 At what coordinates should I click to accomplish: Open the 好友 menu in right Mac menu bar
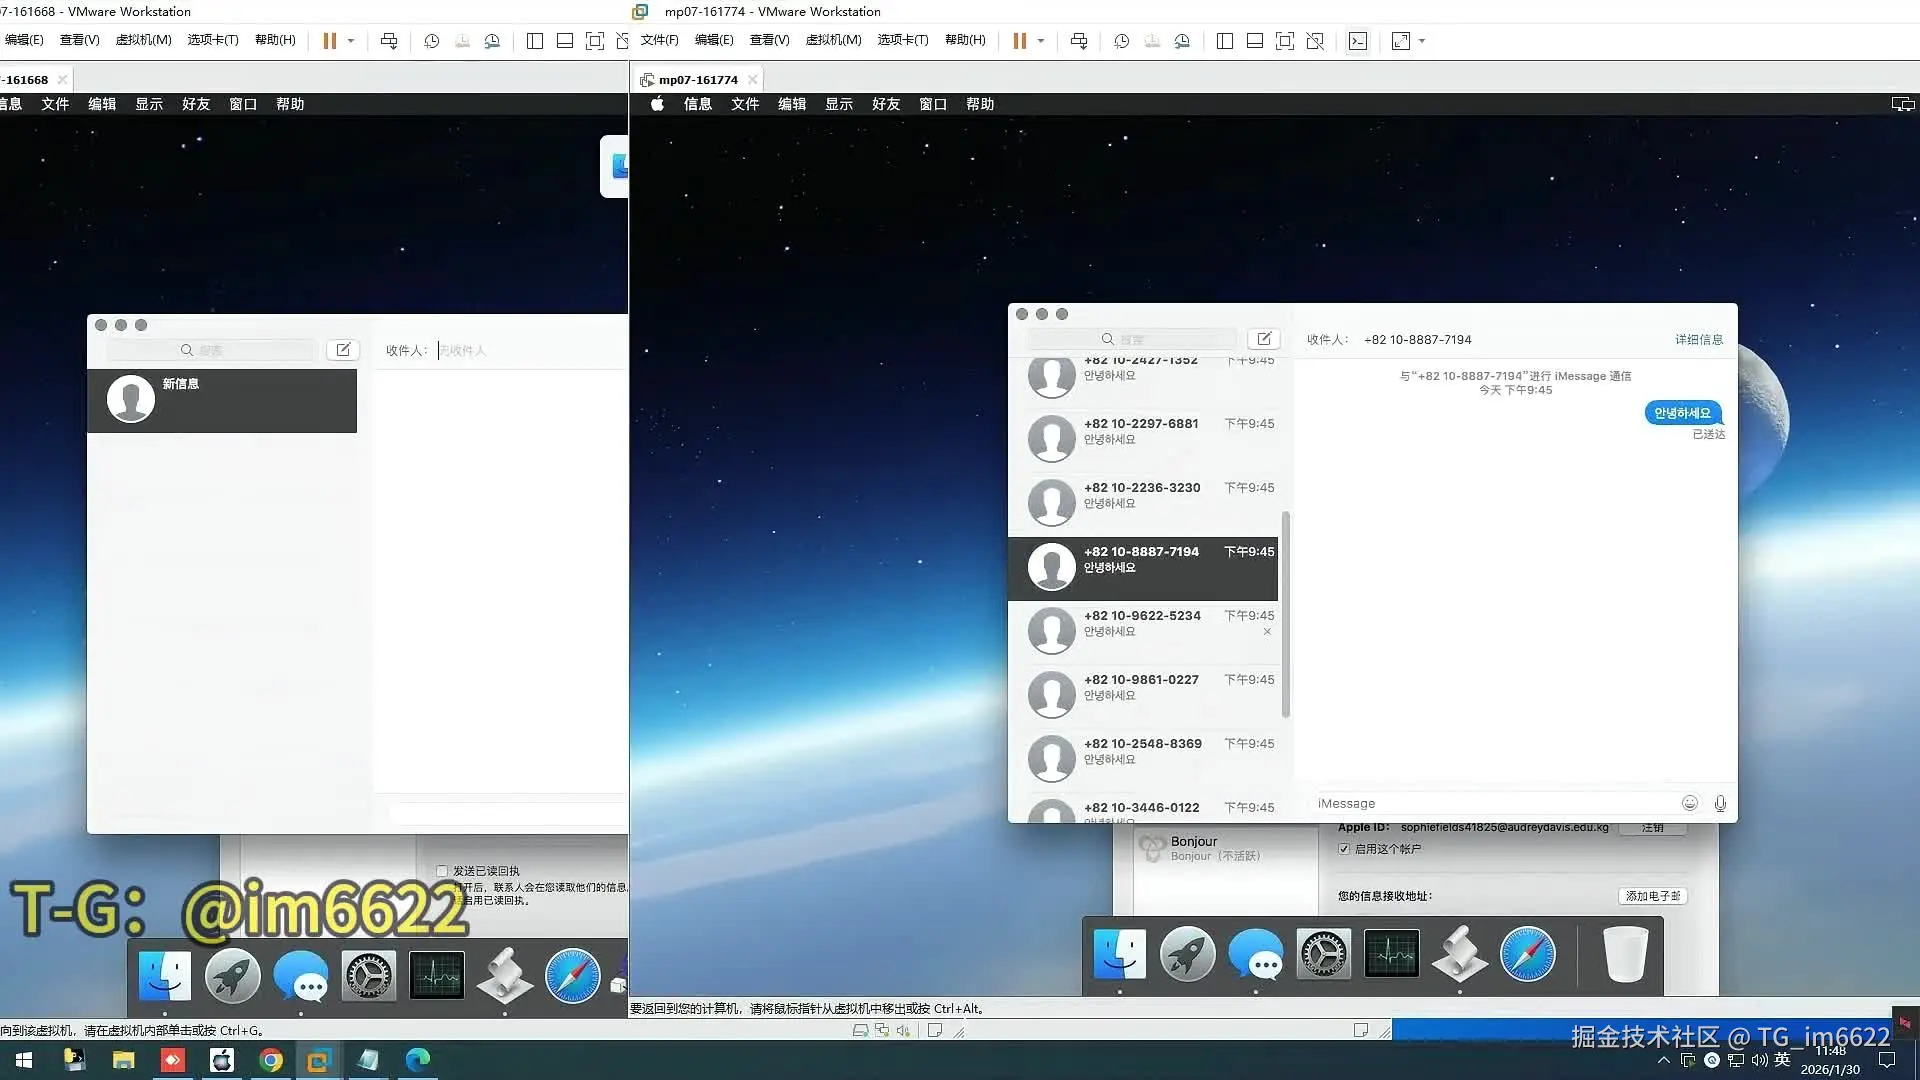885,104
